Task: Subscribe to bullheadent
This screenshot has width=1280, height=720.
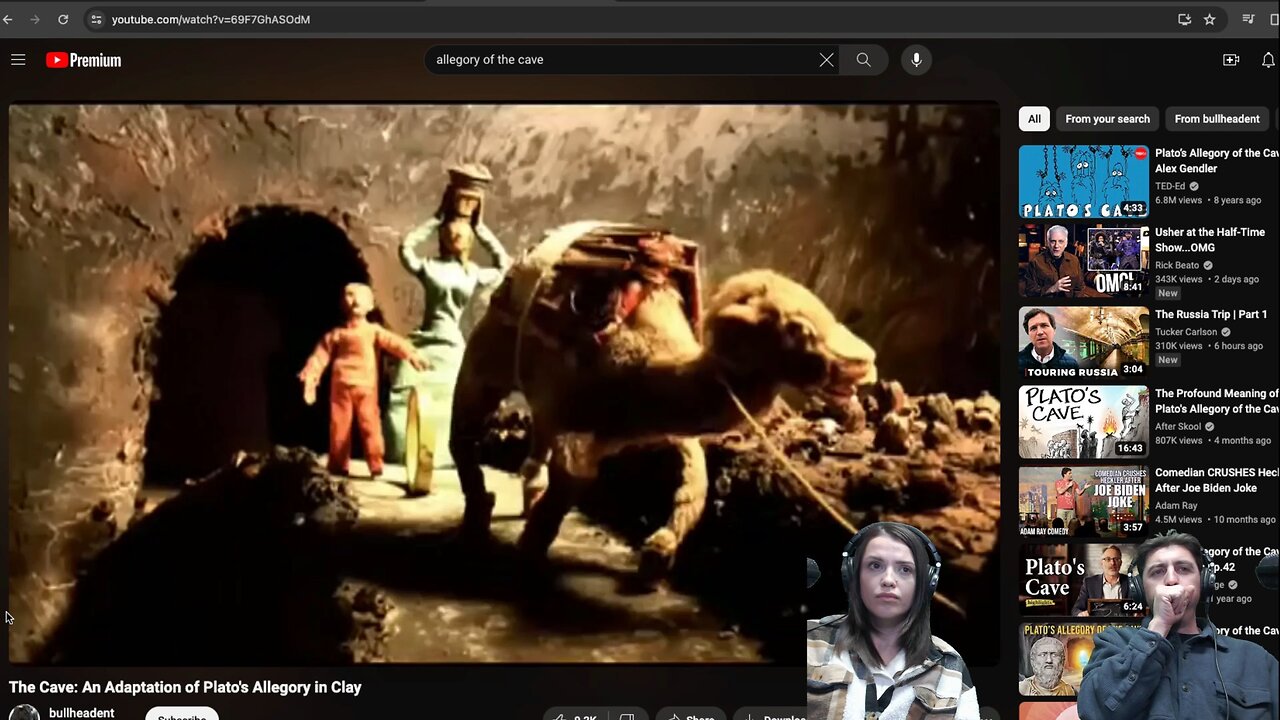Action: click(181, 715)
